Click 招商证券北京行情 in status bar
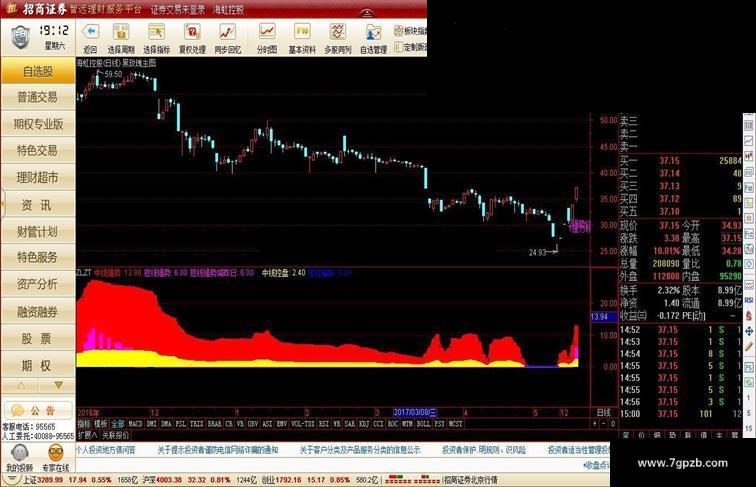 click(471, 480)
